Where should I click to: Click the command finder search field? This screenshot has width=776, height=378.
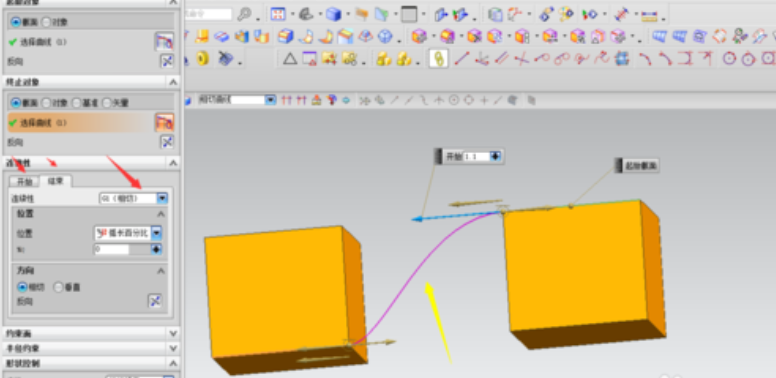point(208,14)
